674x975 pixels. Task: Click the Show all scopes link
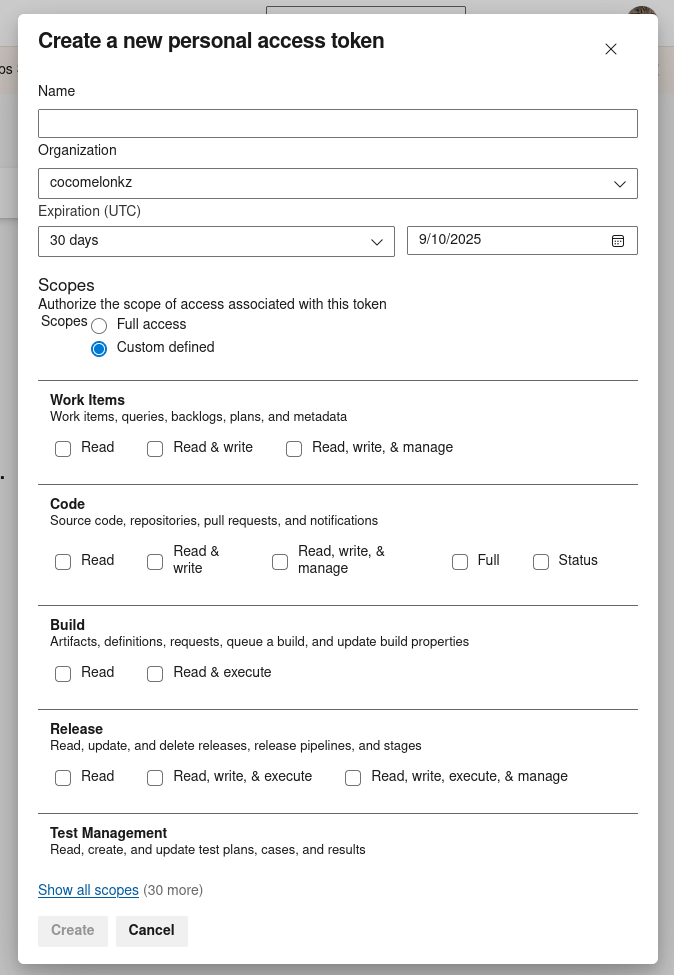(88, 890)
